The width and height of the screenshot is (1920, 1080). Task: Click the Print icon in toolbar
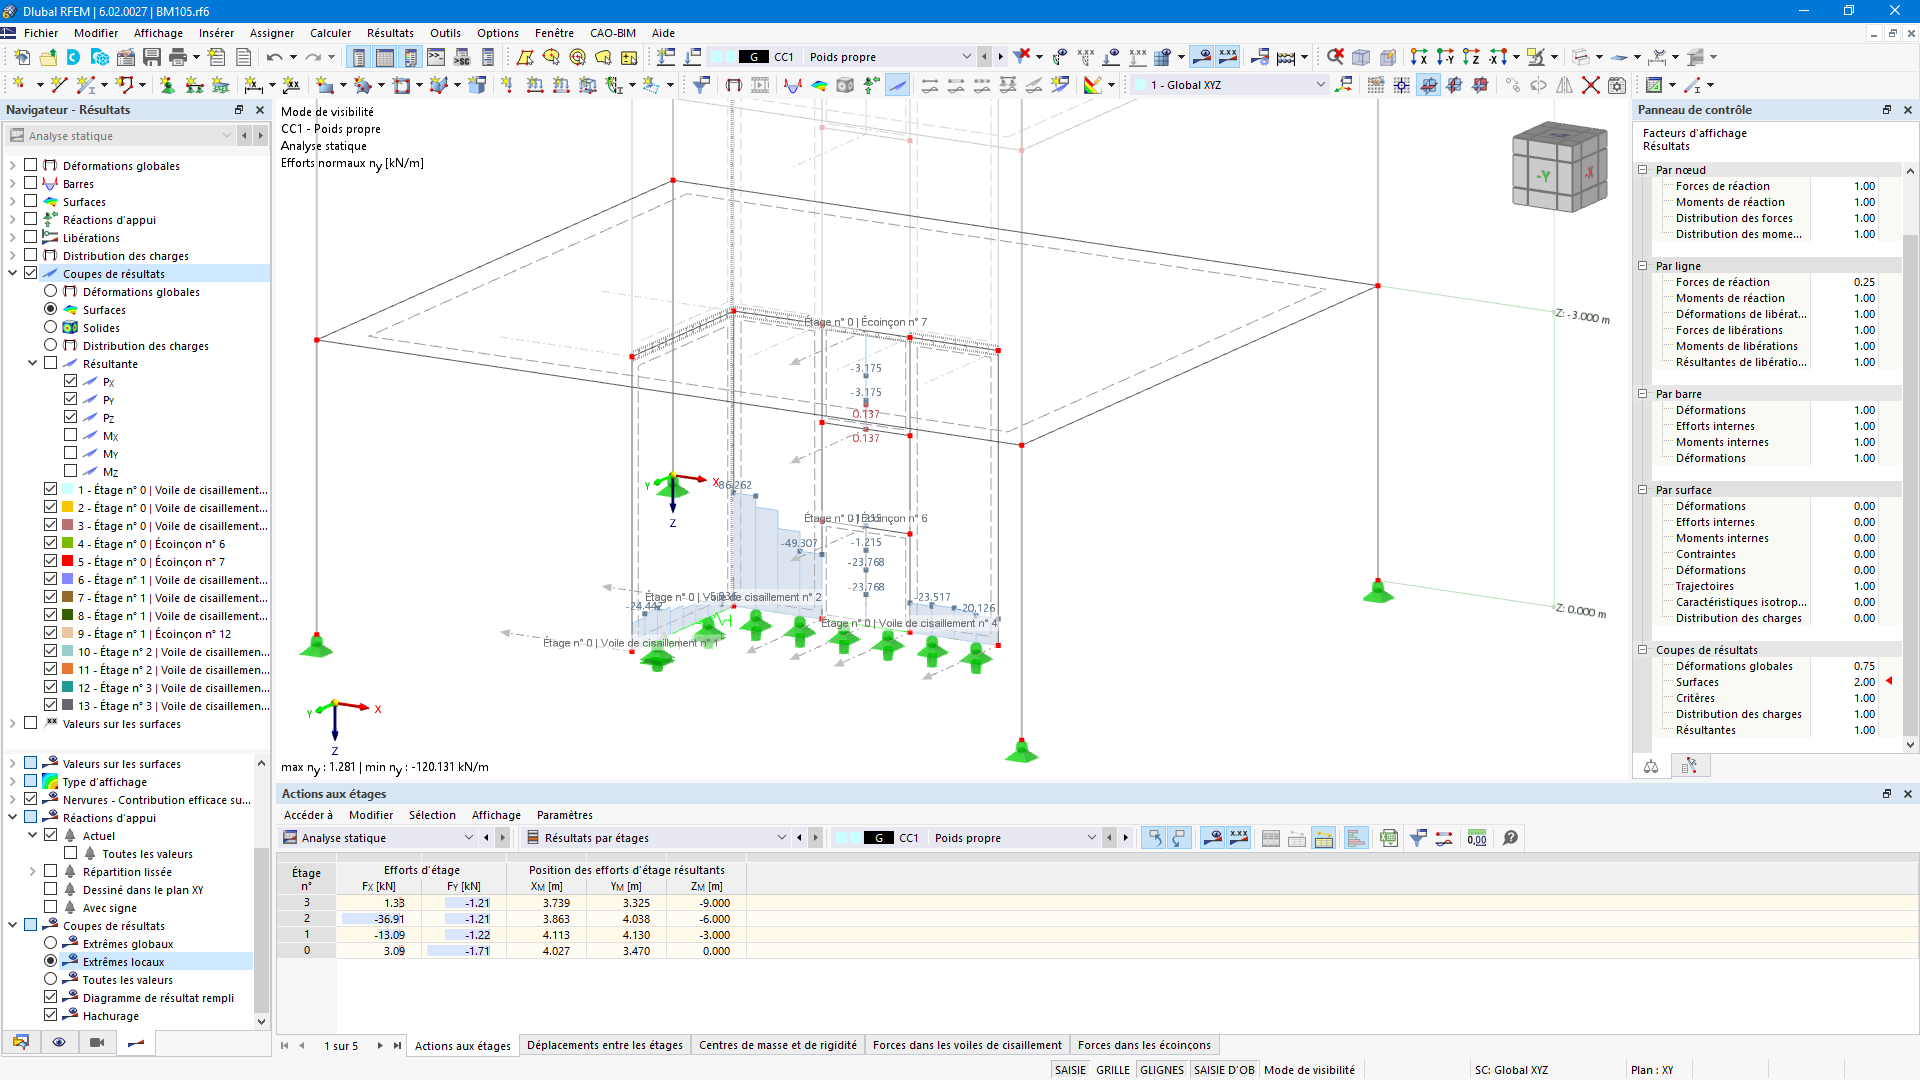tap(178, 57)
